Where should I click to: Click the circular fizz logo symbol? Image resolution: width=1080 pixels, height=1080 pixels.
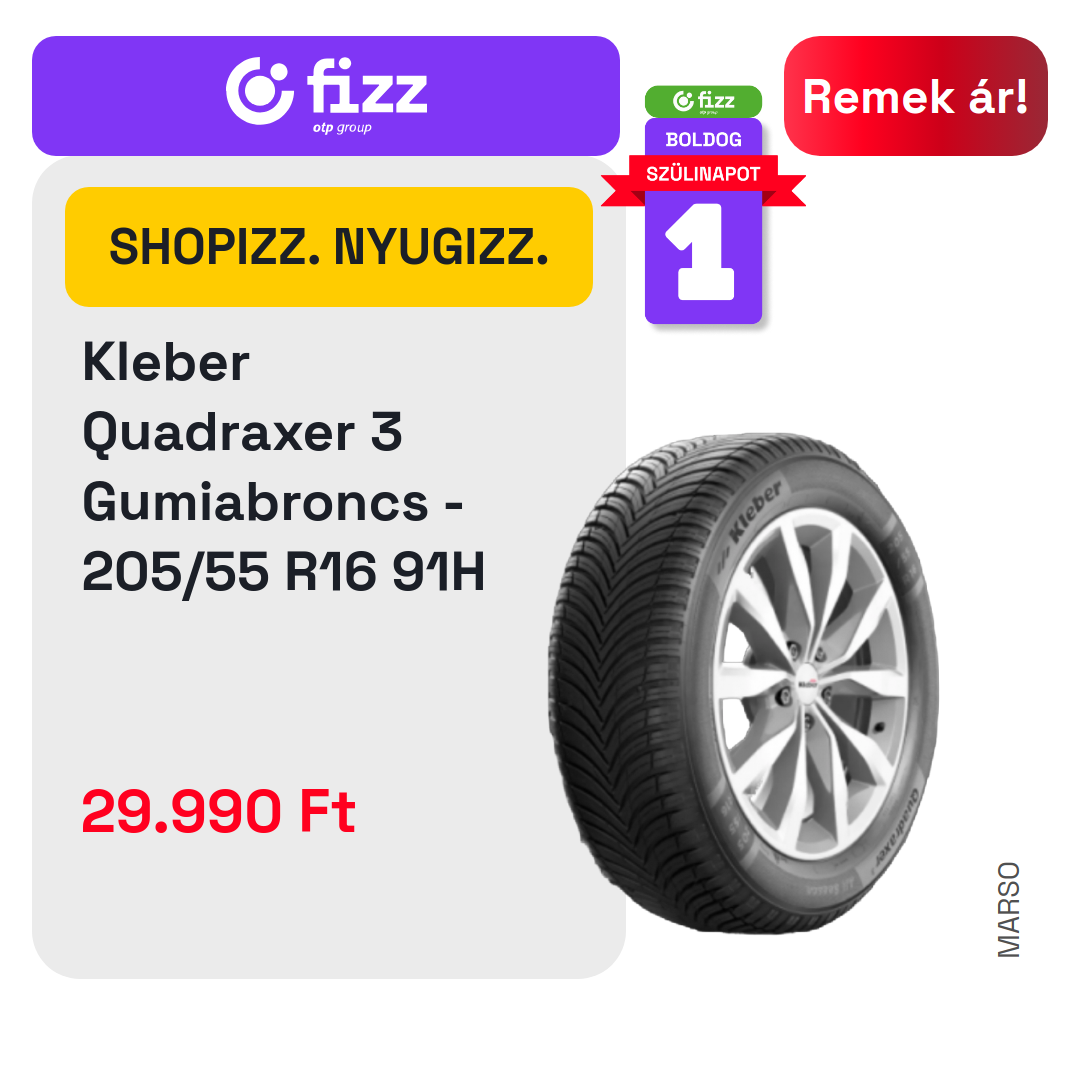pyautogui.click(x=260, y=91)
